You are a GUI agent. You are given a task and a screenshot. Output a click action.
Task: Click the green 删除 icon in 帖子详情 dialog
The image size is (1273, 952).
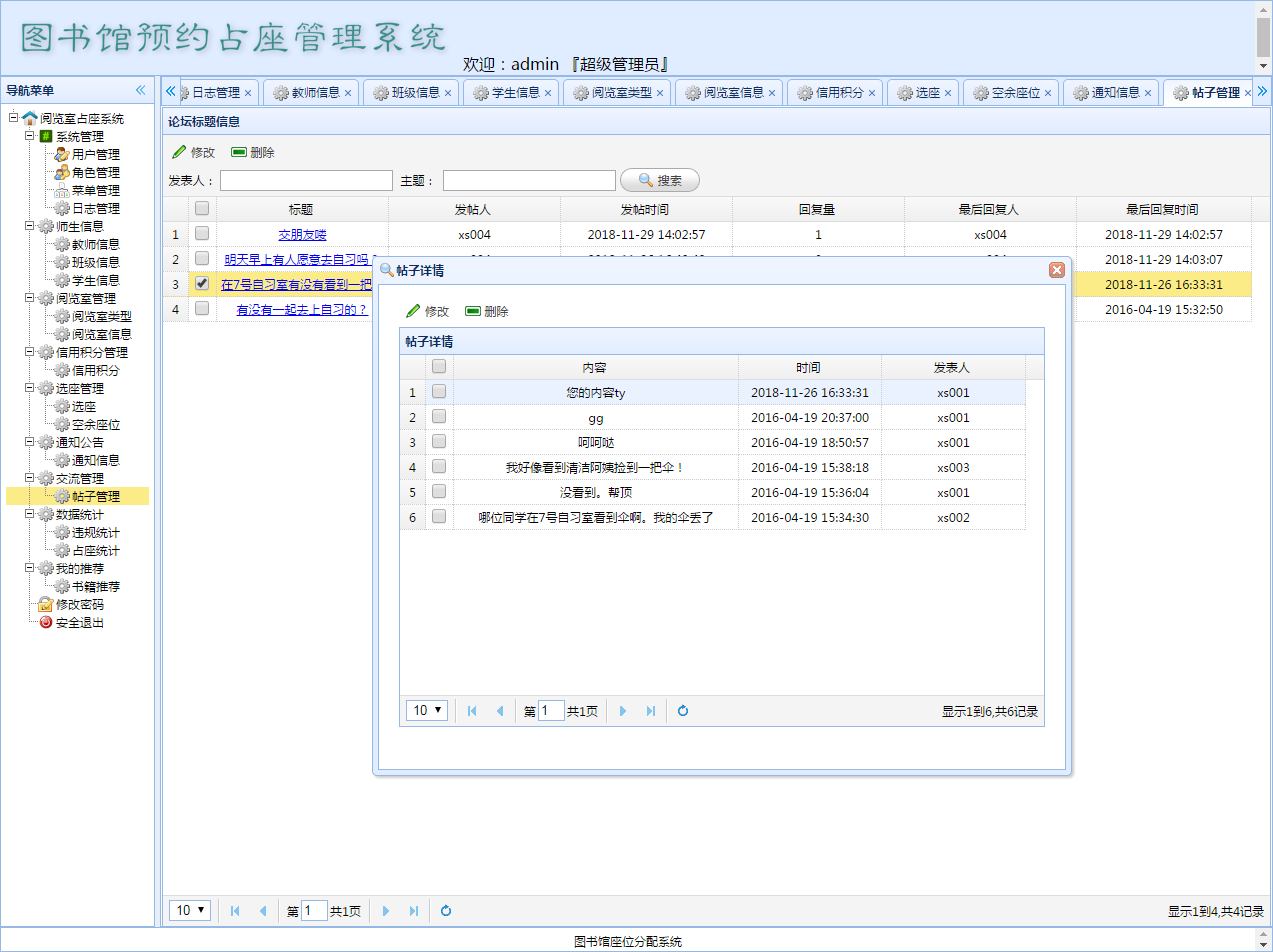point(473,311)
